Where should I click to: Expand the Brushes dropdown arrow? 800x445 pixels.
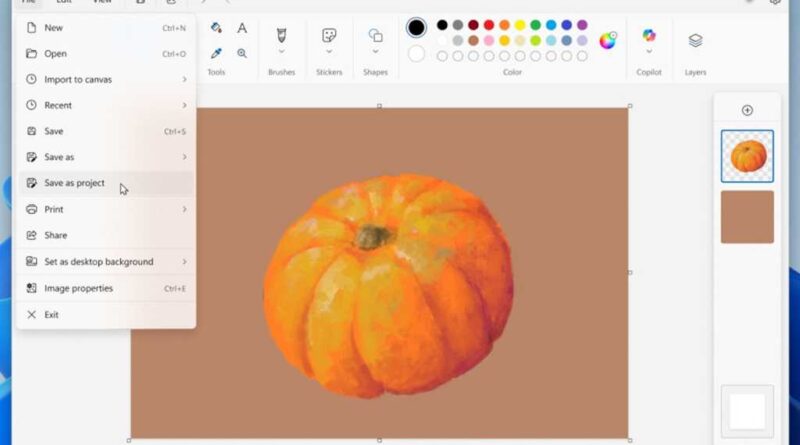coord(281,51)
